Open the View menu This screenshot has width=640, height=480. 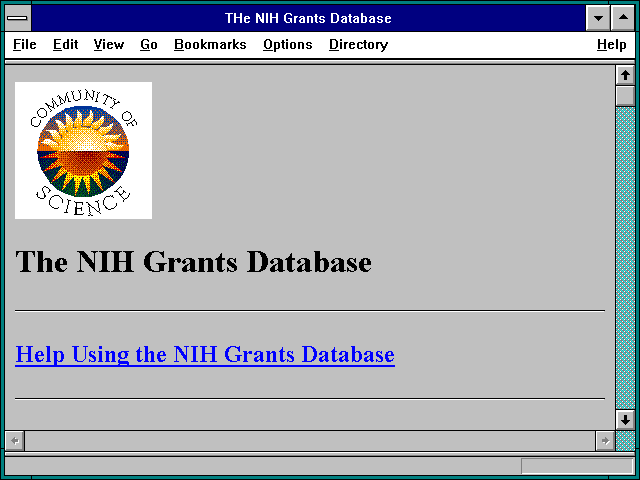click(x=109, y=44)
